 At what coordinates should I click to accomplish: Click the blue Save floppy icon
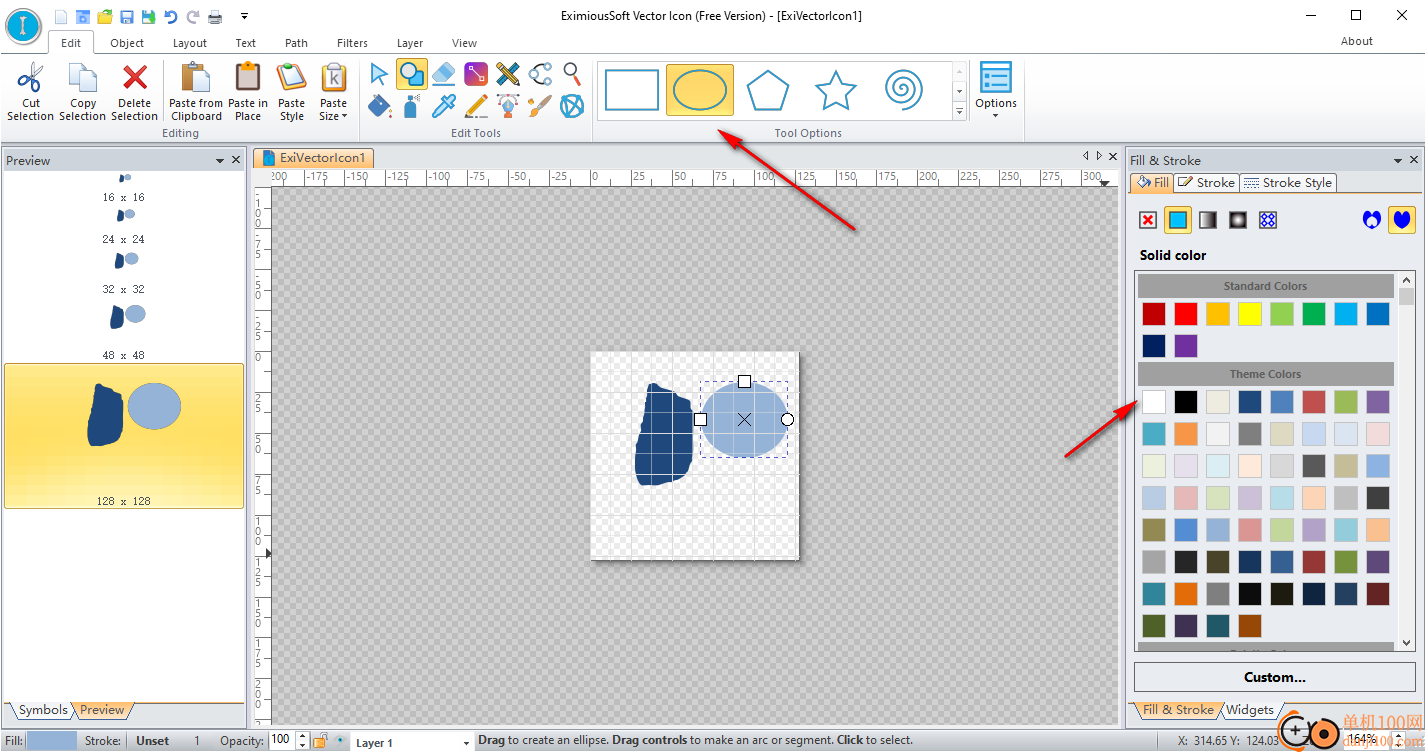[x=127, y=16]
